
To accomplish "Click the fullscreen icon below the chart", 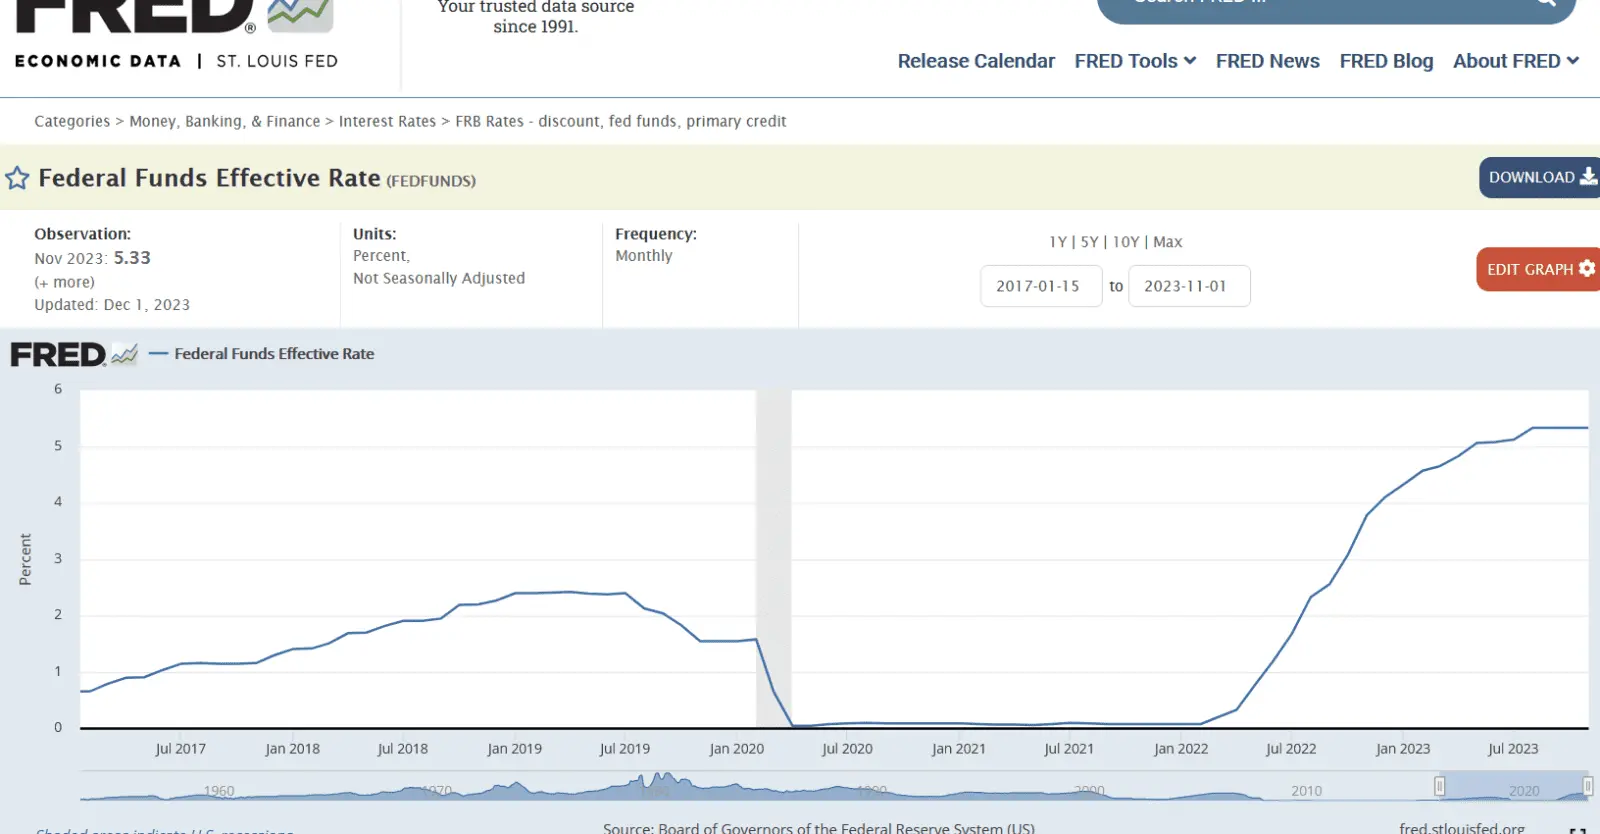I will tap(1577, 830).
